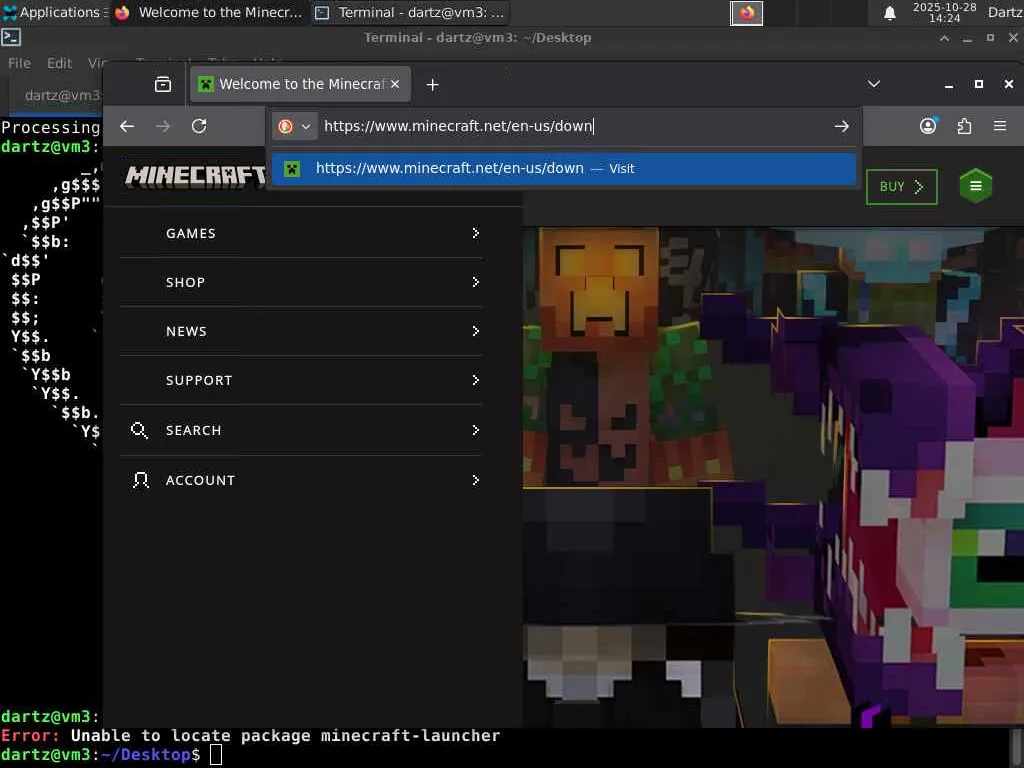The image size is (1024, 768).
Task: Click the Firefox icon in the system tray
Action: tap(746, 13)
